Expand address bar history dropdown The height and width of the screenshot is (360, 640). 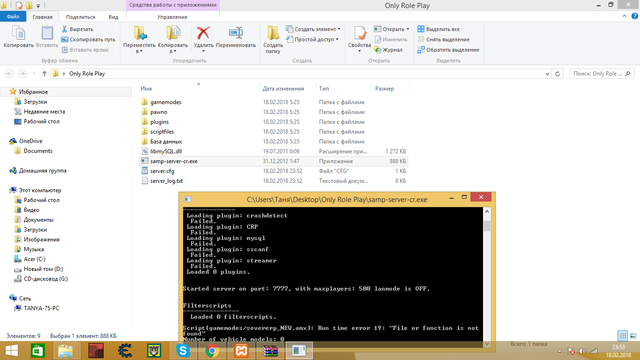click(x=547, y=74)
